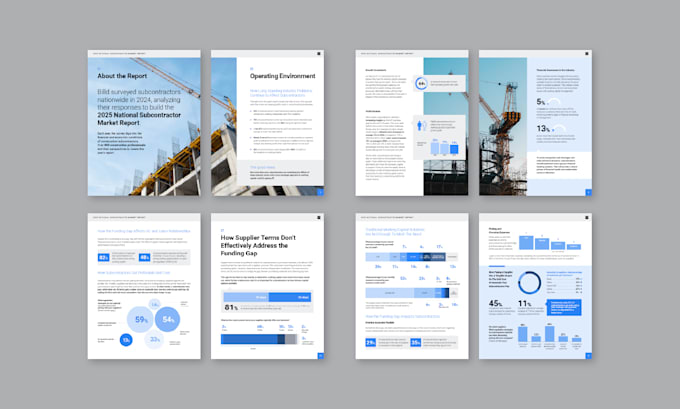Click the 5% figure on the crane page
Screen dimensions: 680x409
[541, 102]
